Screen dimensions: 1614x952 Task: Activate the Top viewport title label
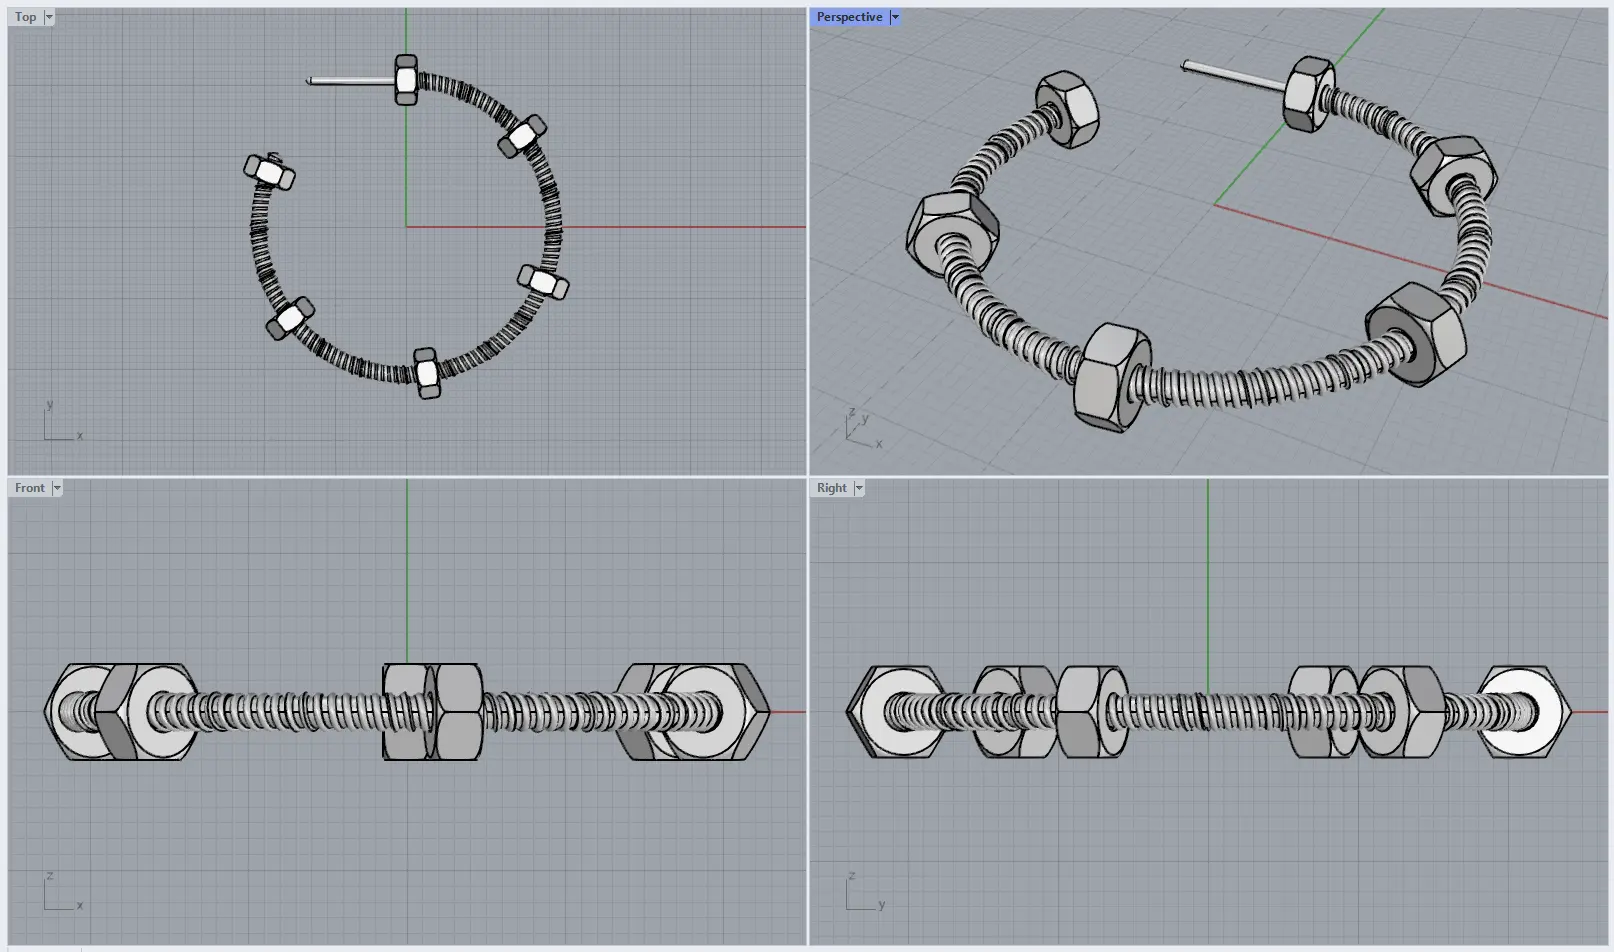(x=26, y=17)
